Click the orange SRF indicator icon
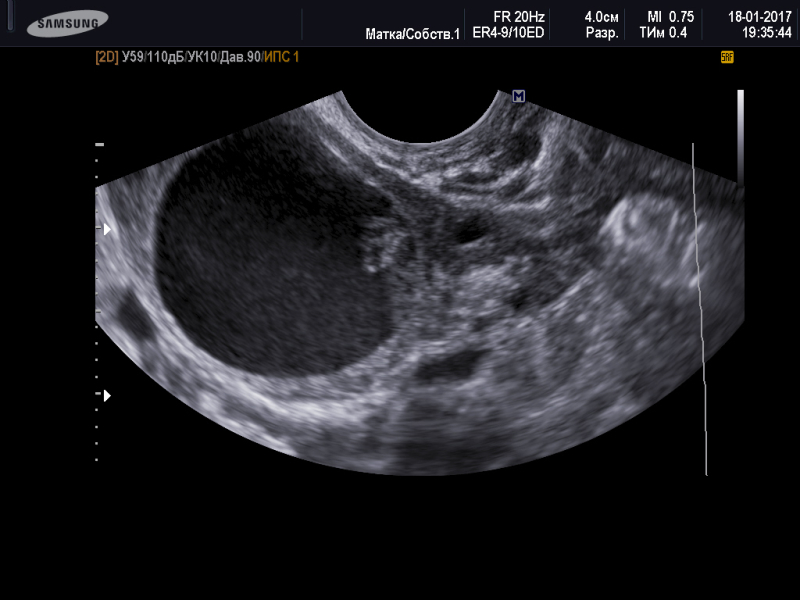This screenshot has height=600, width=800. [x=727, y=57]
